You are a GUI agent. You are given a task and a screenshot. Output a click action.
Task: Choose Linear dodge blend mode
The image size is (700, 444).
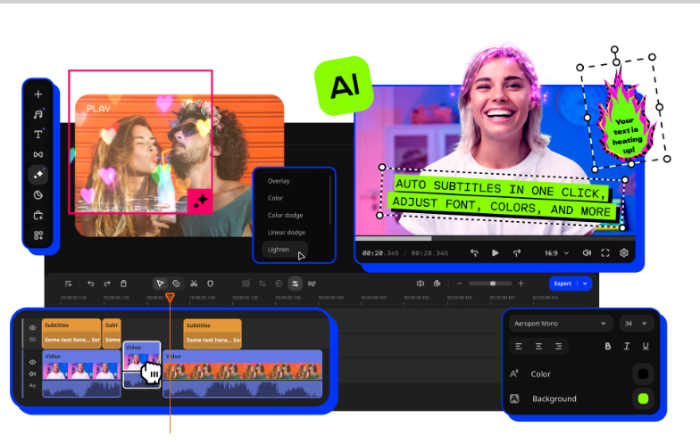tap(286, 232)
